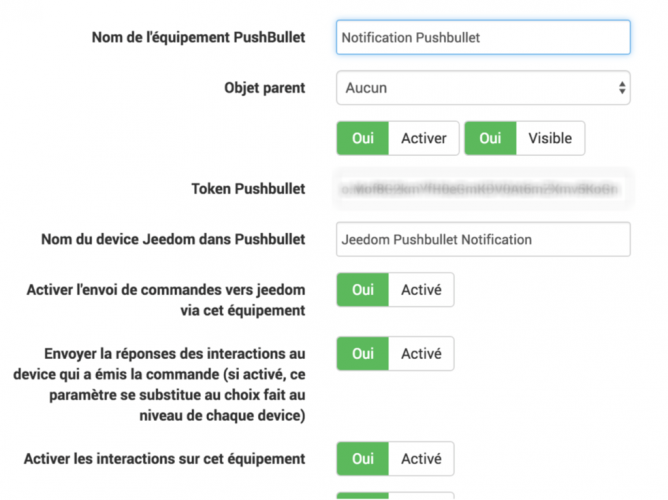This screenshot has height=500, width=668.
Task: Click the Visible text on the visibility switch
Action: click(550, 138)
